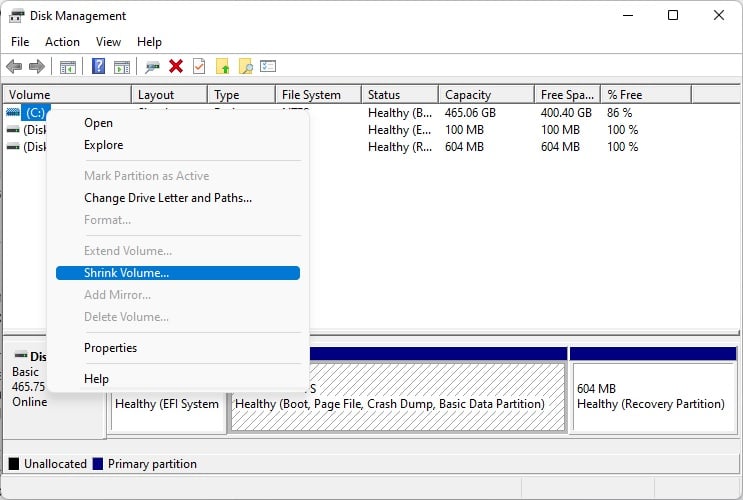Click the checklist settings toolbar icon
Image resolution: width=743 pixels, height=500 pixels.
pyautogui.click(x=268, y=66)
